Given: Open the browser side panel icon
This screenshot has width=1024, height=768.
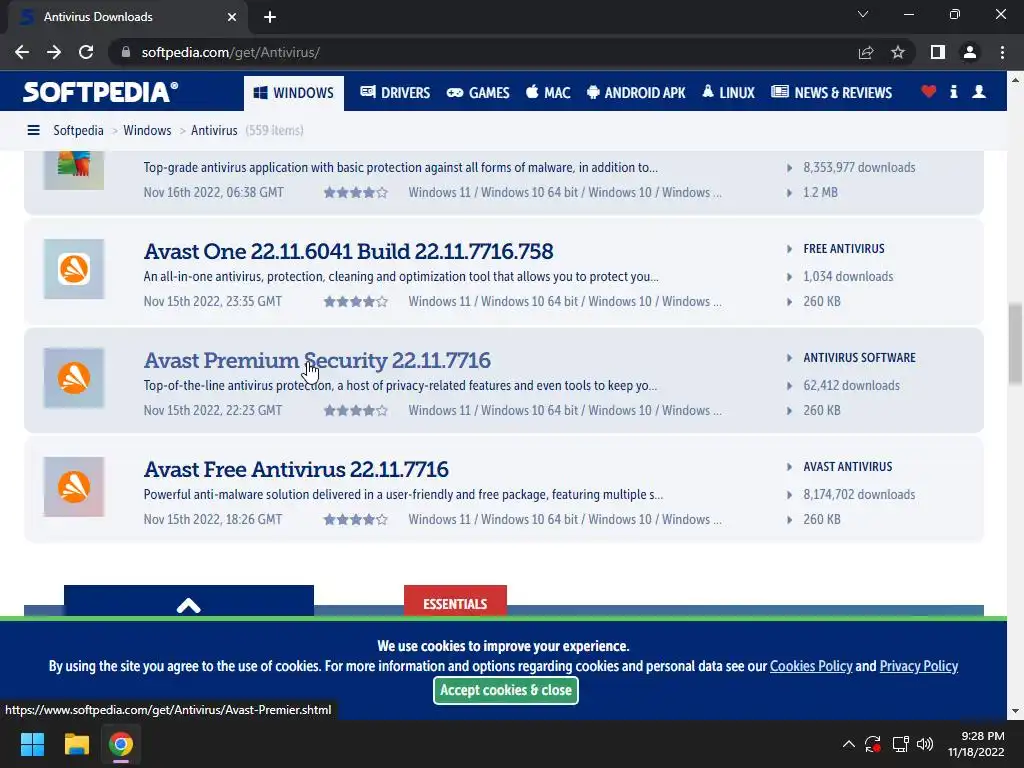Looking at the screenshot, I should [938, 52].
